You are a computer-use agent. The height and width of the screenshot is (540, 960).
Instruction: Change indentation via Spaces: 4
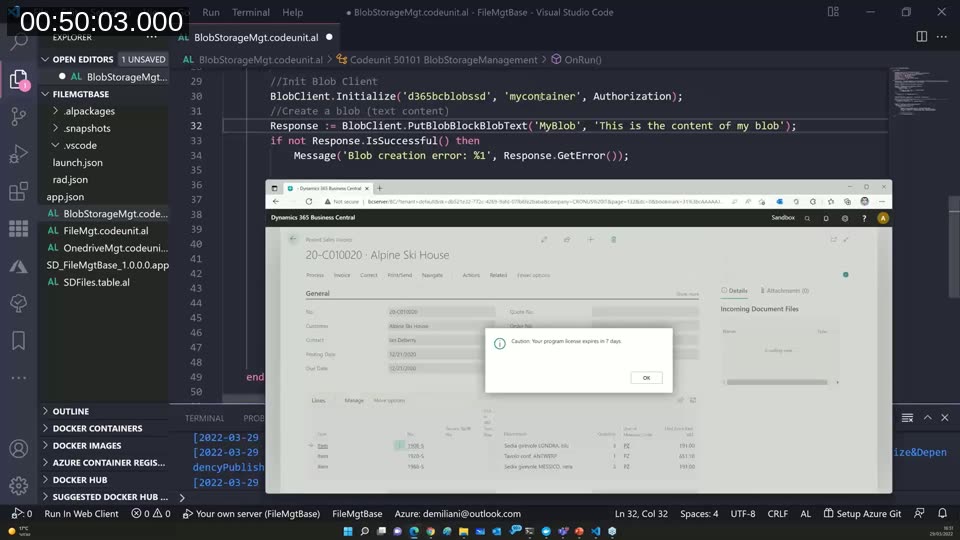[x=699, y=514]
